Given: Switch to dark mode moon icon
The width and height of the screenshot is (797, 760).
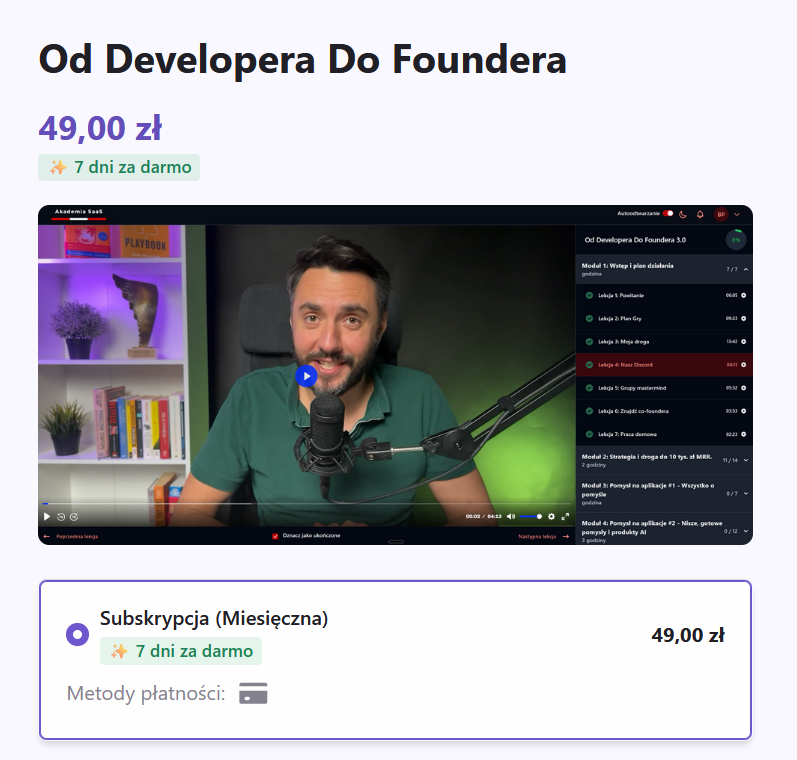Looking at the screenshot, I should pos(683,214).
